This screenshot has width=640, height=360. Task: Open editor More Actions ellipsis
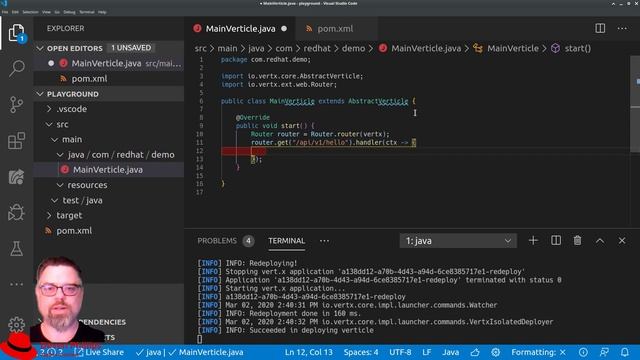coord(622,28)
